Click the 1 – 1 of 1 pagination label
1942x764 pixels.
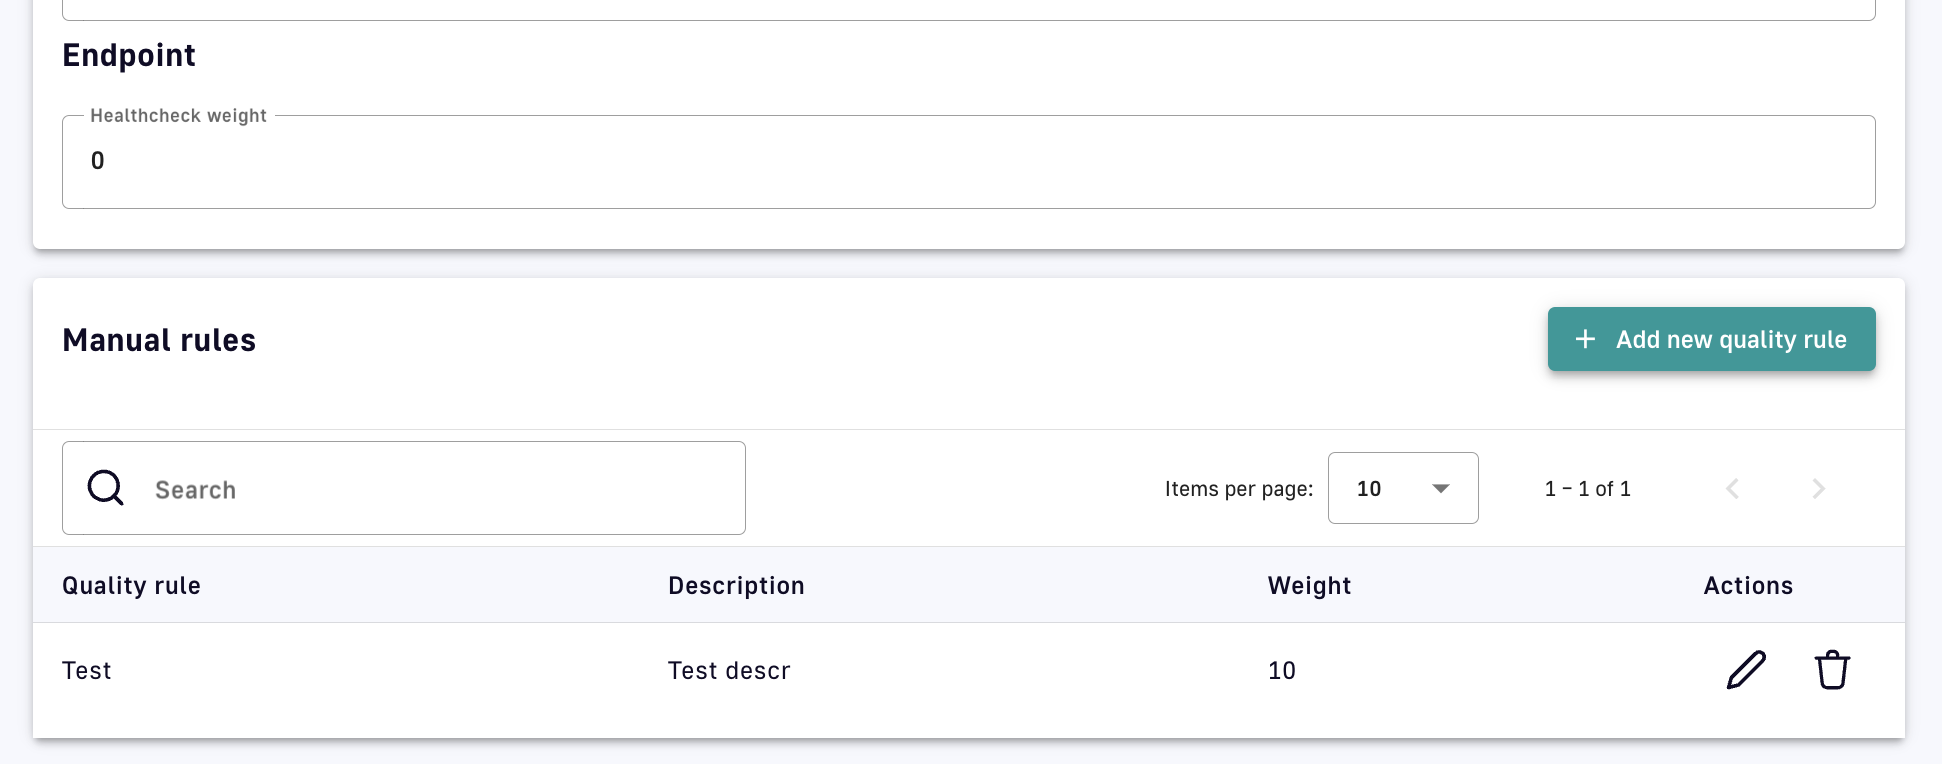(x=1587, y=489)
